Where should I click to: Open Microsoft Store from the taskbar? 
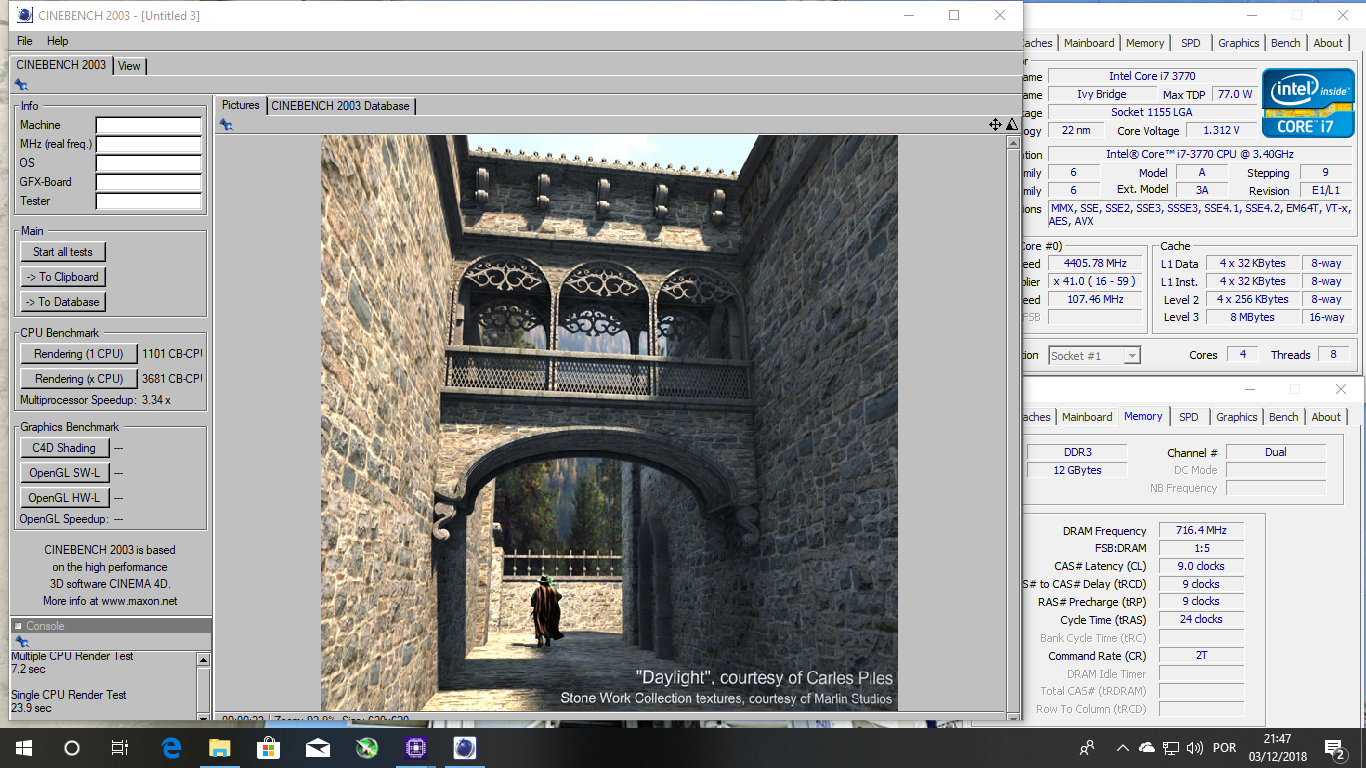coord(268,747)
